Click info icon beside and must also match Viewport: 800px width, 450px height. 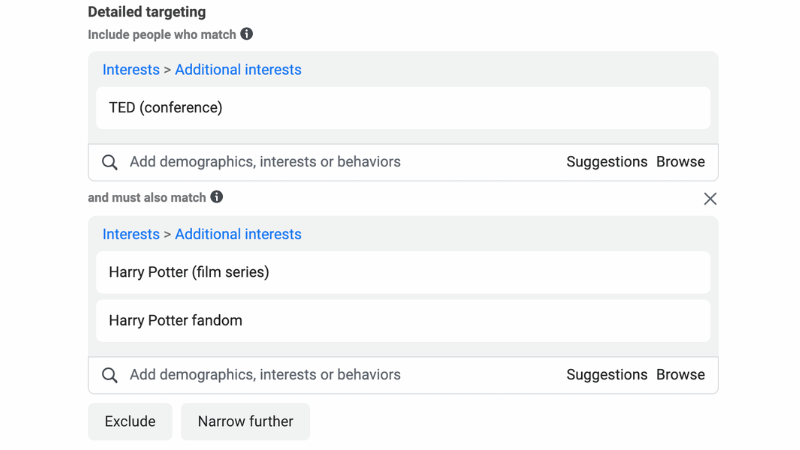[x=216, y=197]
